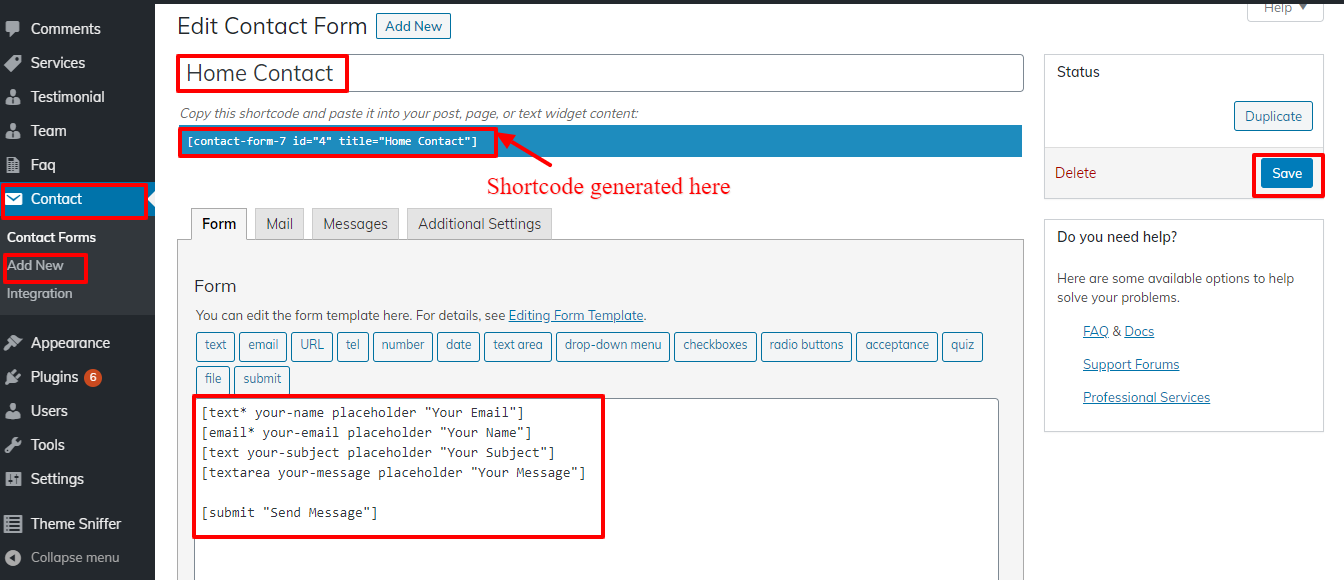Open Appearance settings
Image resolution: width=1344 pixels, height=580 pixels.
click(68, 342)
